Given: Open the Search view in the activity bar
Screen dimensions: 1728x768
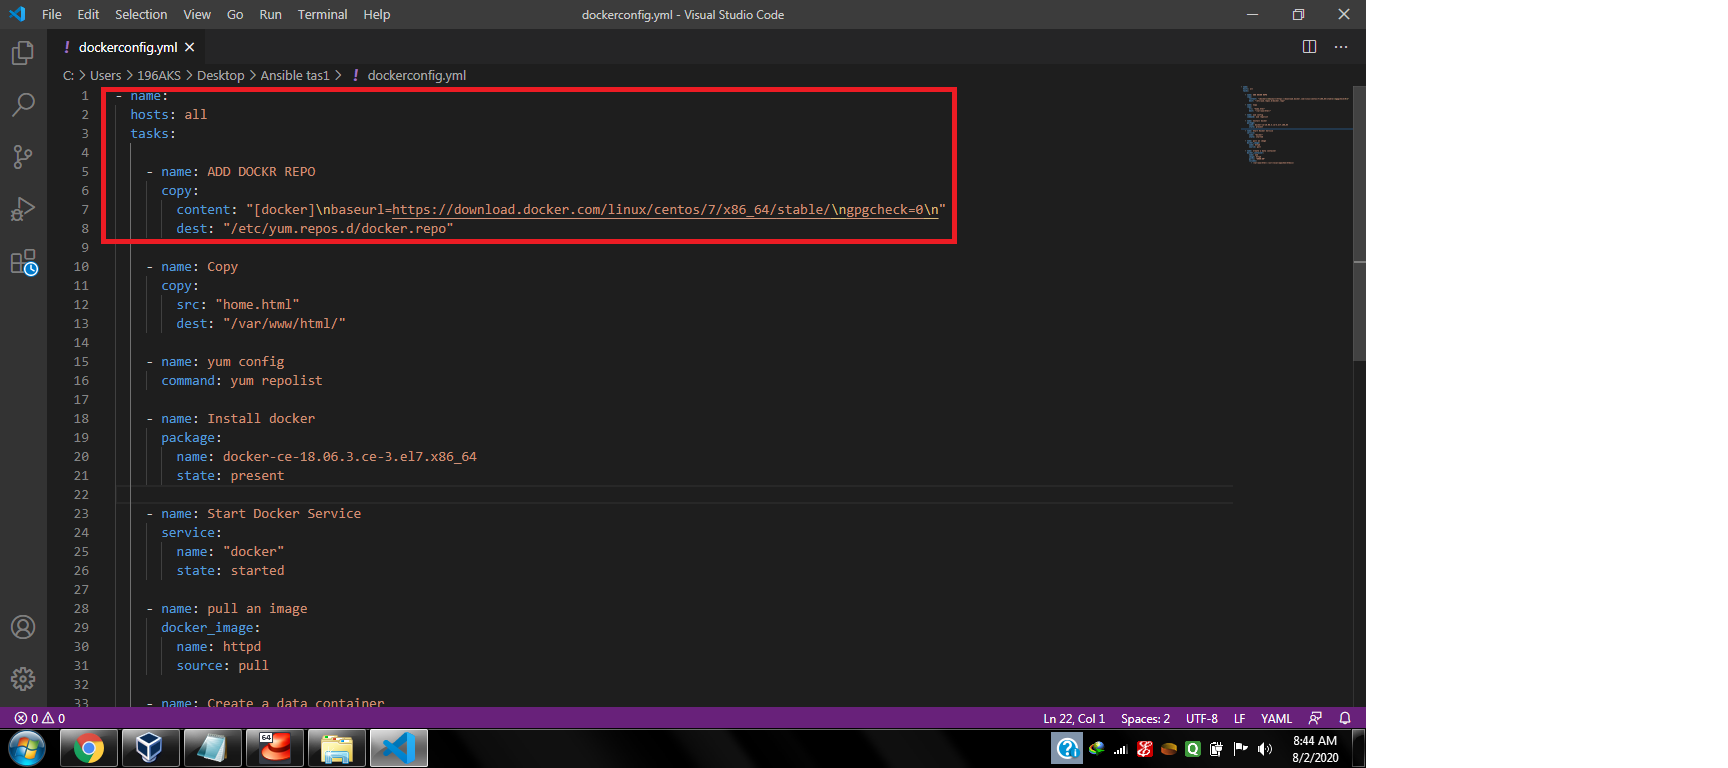Looking at the screenshot, I should point(23,104).
